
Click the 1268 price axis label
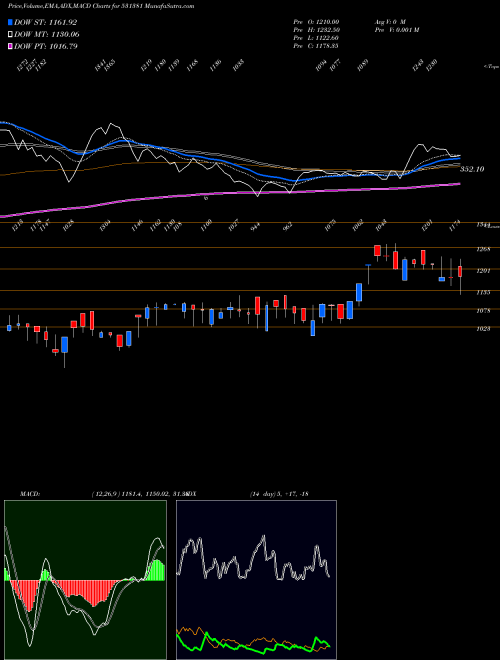point(483,249)
